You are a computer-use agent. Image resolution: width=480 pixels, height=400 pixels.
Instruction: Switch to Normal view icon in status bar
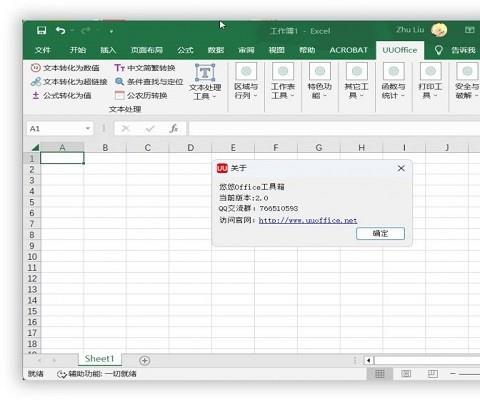pyautogui.click(x=380, y=374)
